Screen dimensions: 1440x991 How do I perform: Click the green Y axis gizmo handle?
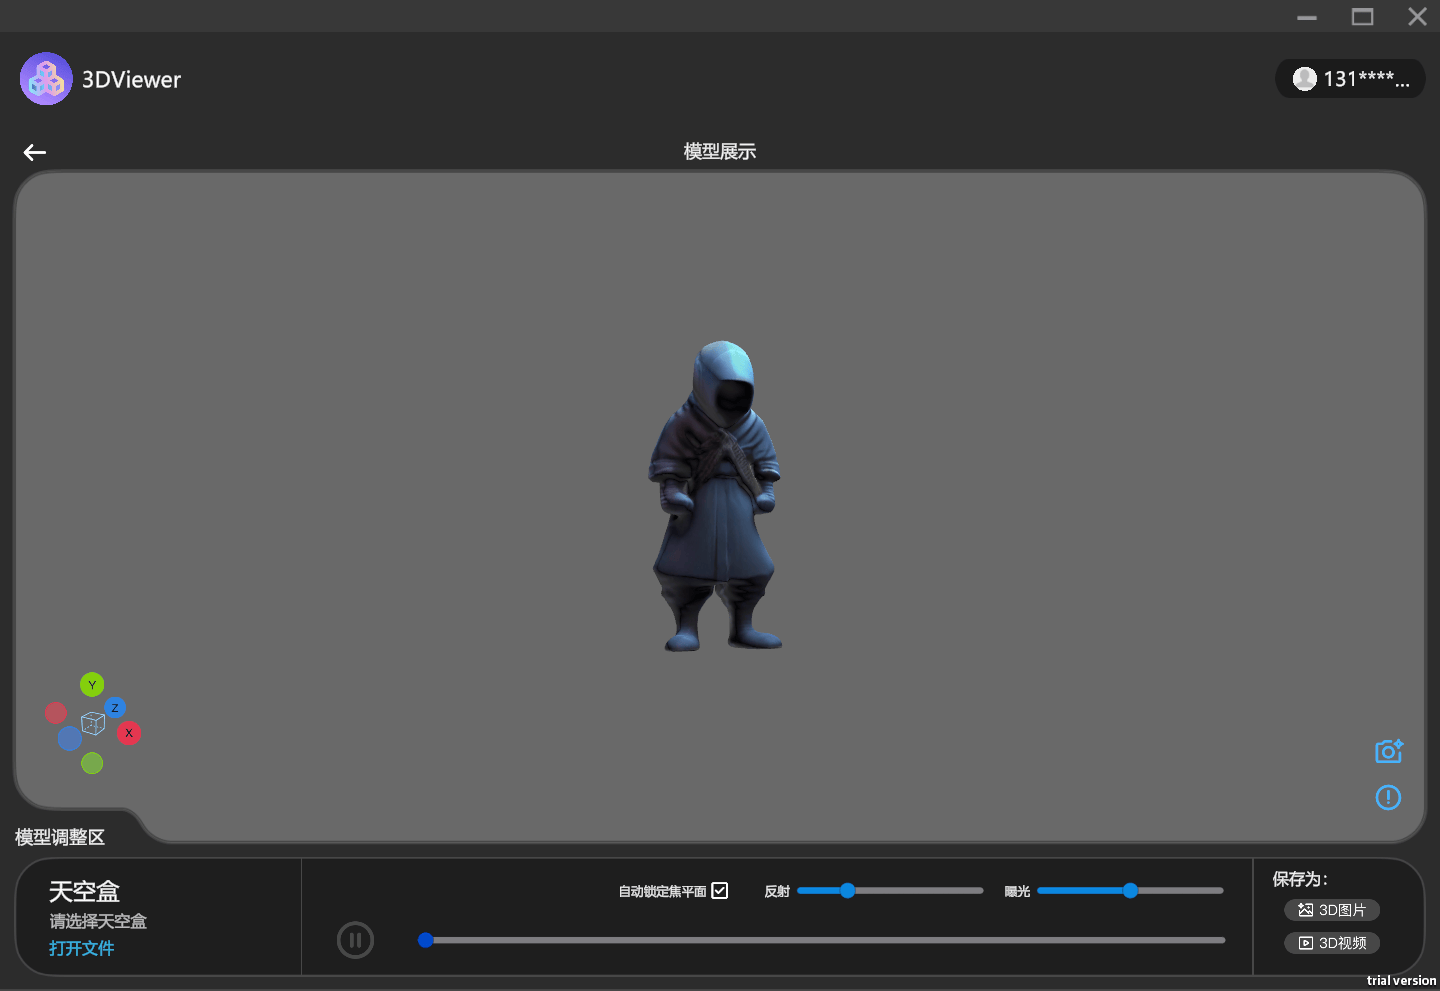point(92,685)
